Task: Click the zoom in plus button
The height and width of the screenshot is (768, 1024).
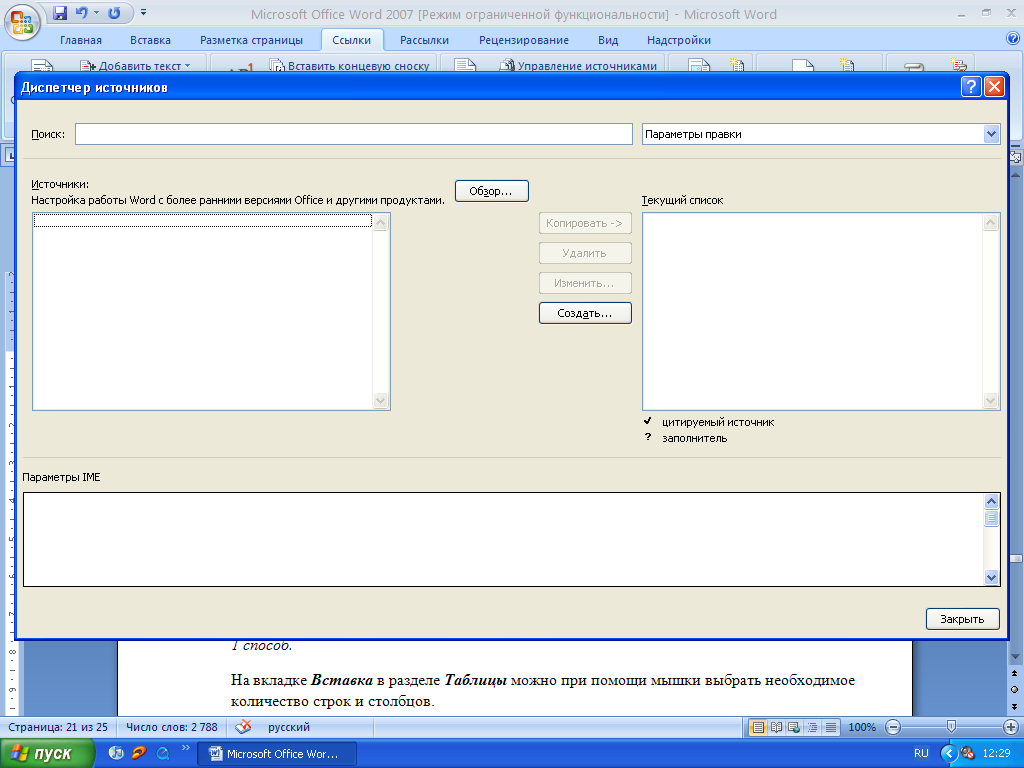Action: click(x=1010, y=727)
